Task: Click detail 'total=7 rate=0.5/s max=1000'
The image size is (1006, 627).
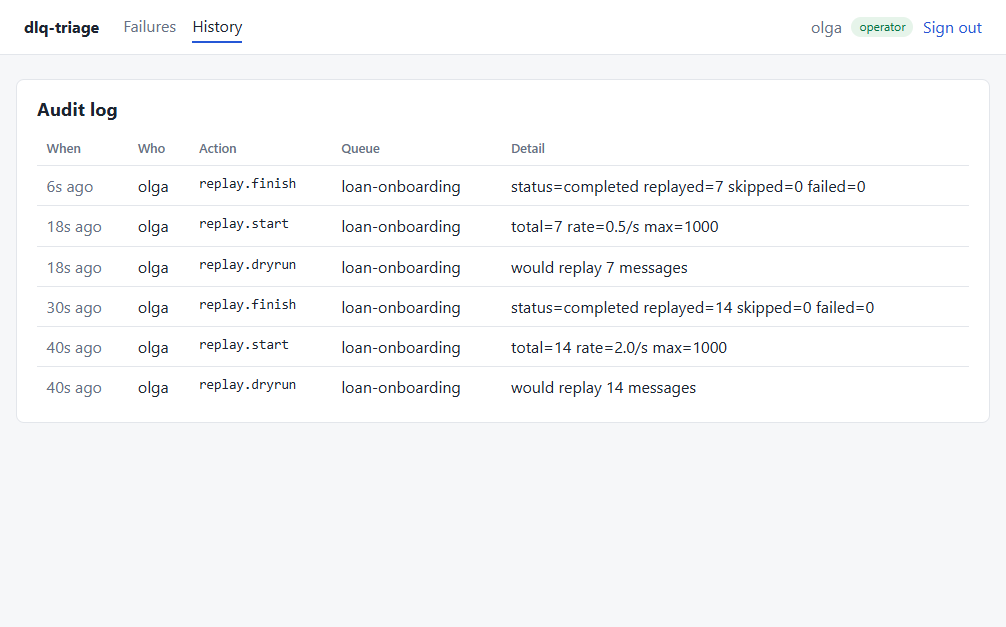Action: click(615, 227)
